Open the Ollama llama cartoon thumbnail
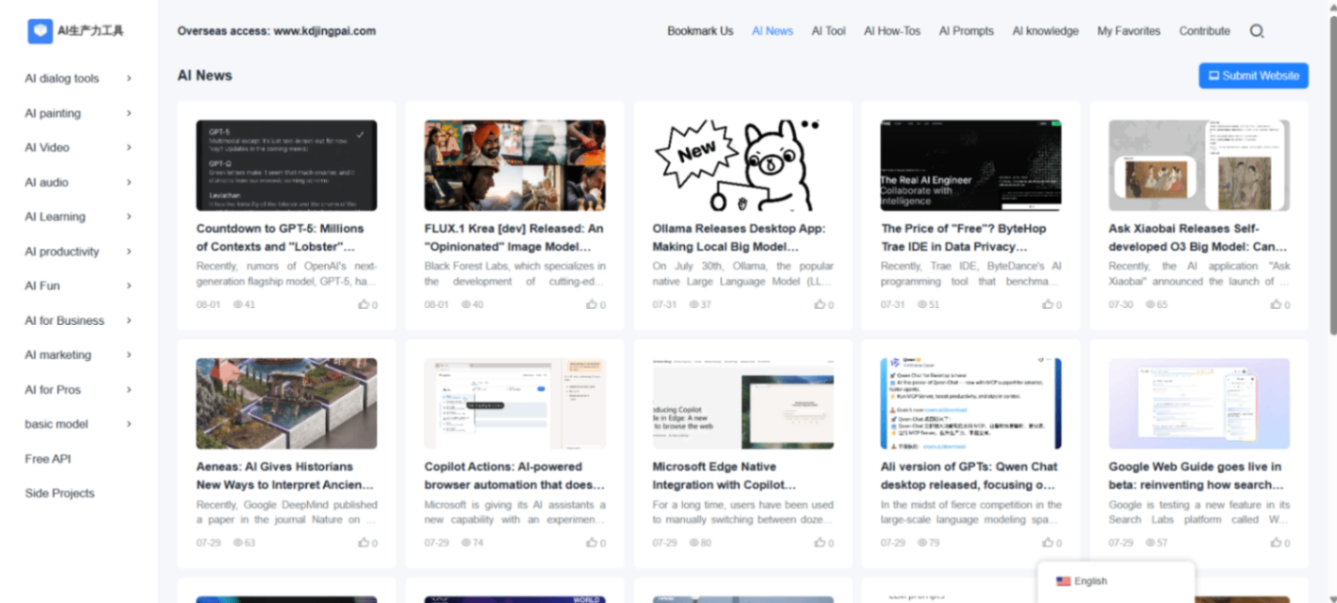 point(742,165)
